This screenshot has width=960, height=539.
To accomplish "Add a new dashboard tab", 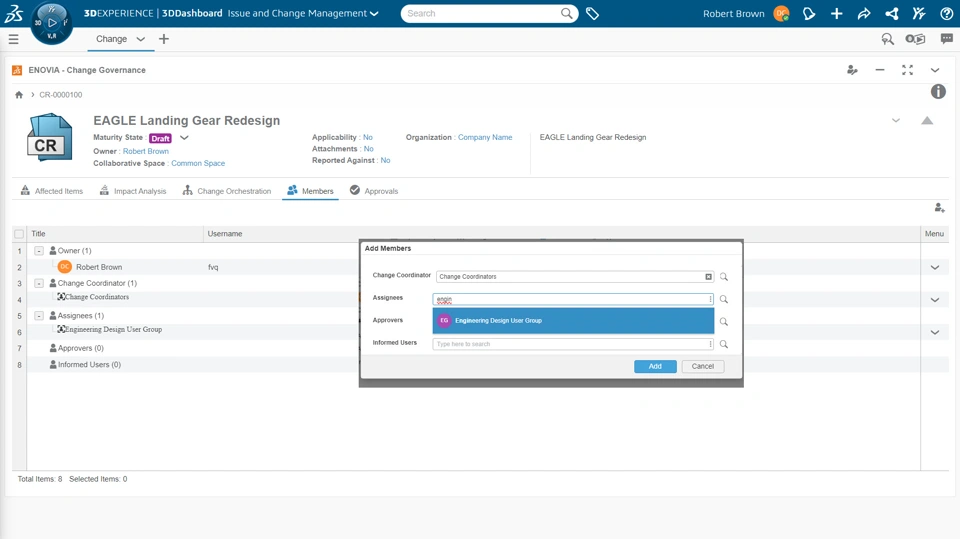I will pyautogui.click(x=163, y=39).
